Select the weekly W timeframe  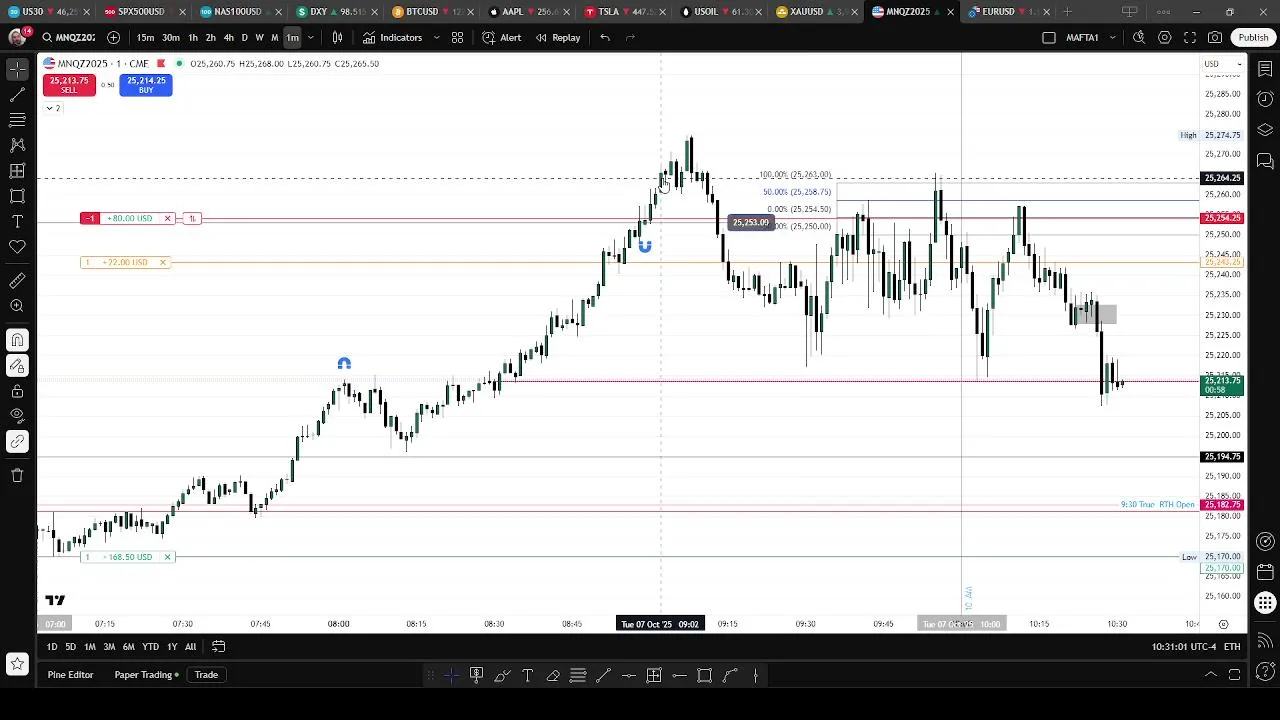[259, 37]
